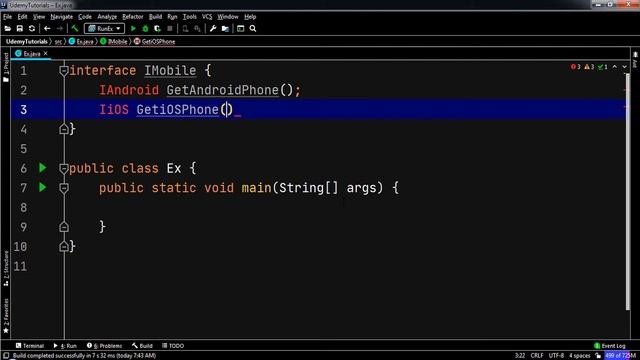The width and height of the screenshot is (640, 360).
Task: Click the Ex.java breadcrumb
Action: click(x=81, y=41)
